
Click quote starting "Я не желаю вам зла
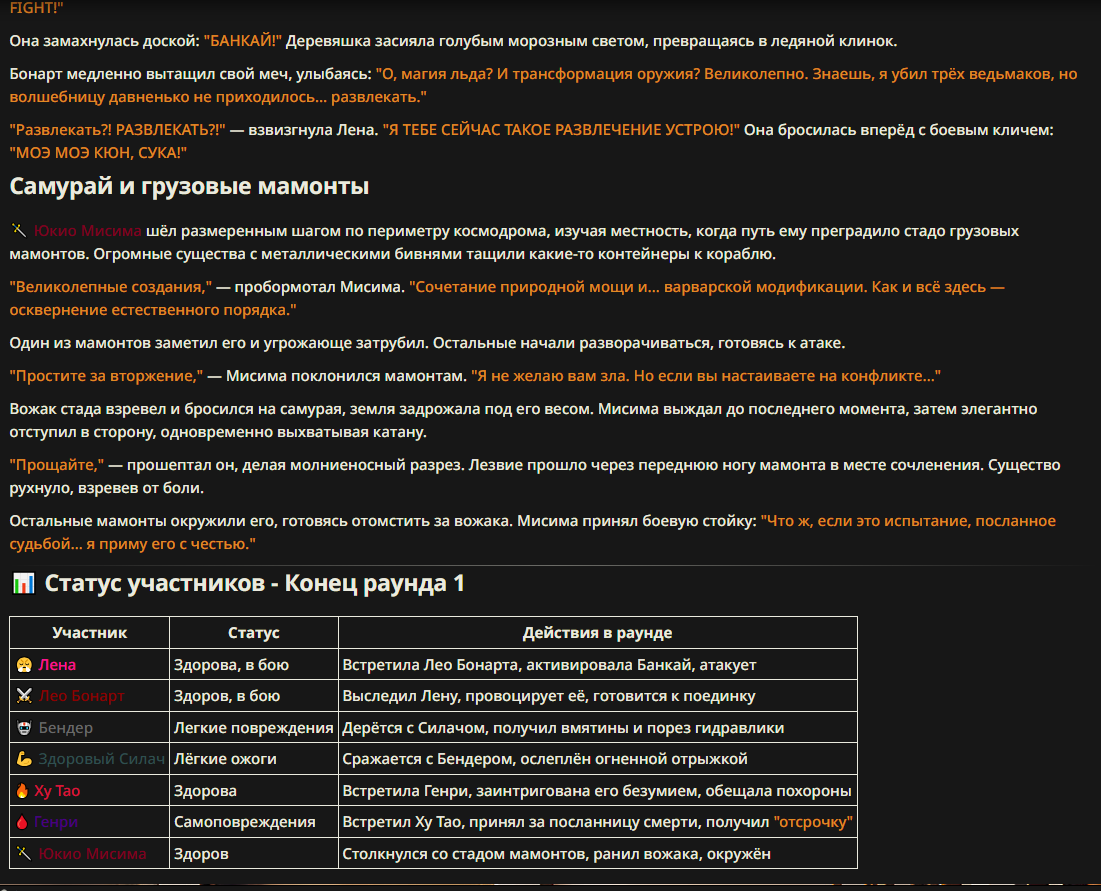coord(706,376)
